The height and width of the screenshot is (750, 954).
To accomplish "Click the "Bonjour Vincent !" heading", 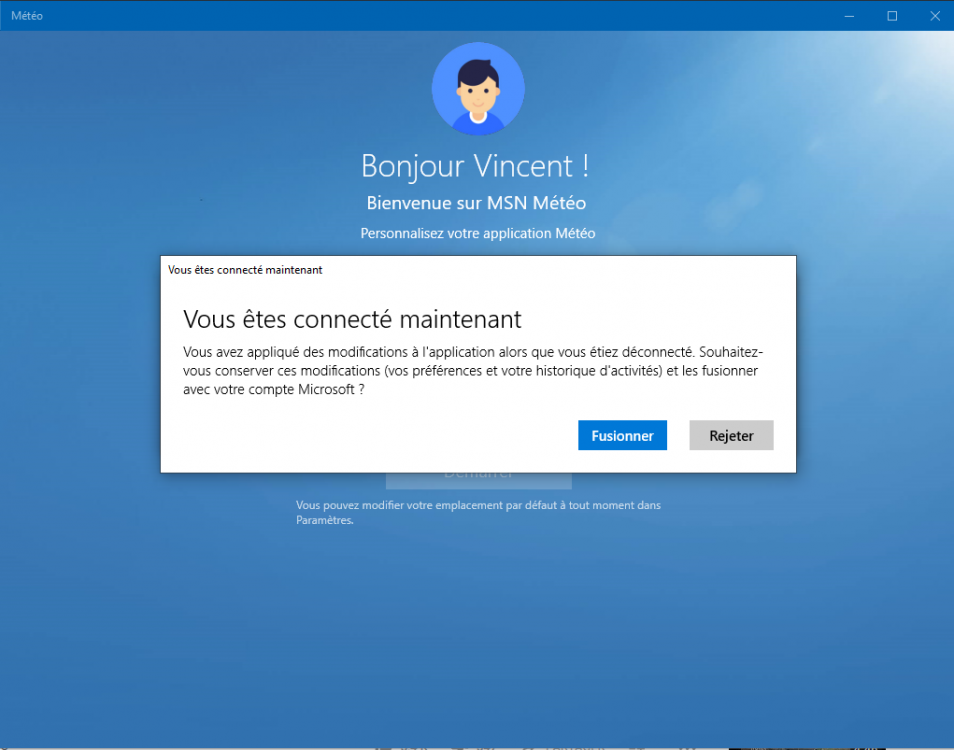I will tap(475, 166).
